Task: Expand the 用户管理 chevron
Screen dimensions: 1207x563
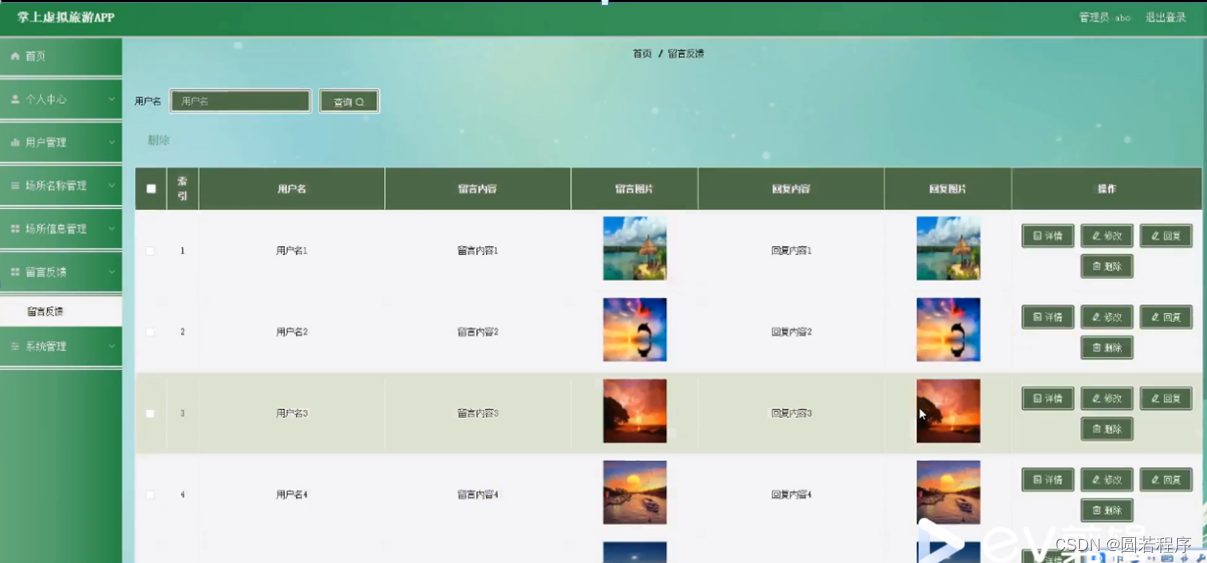Action: [x=111, y=142]
